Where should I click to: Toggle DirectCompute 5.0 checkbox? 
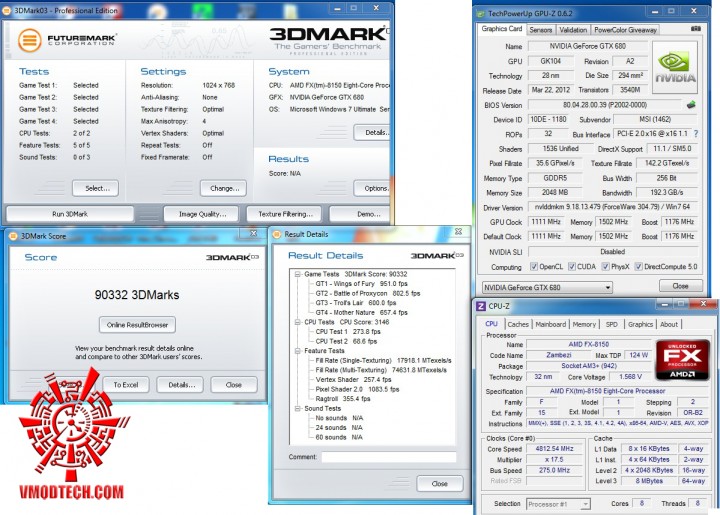tap(638, 266)
